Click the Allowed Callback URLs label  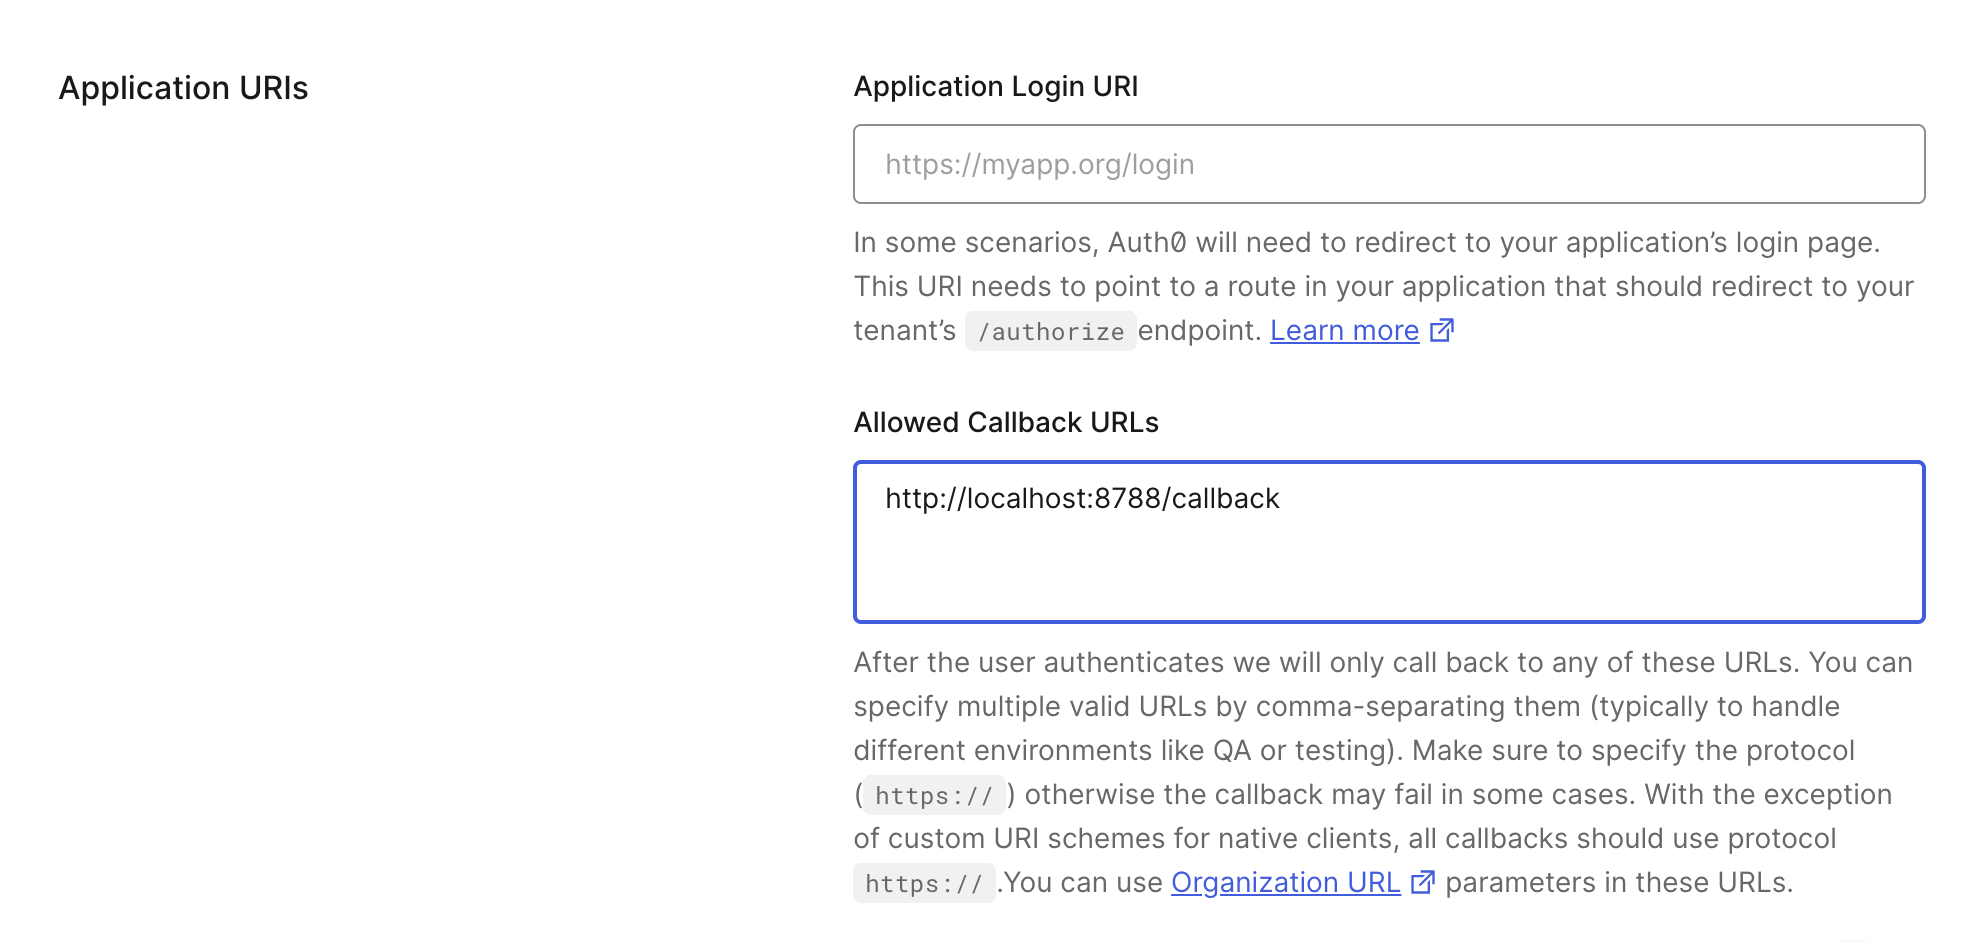[x=1005, y=423]
